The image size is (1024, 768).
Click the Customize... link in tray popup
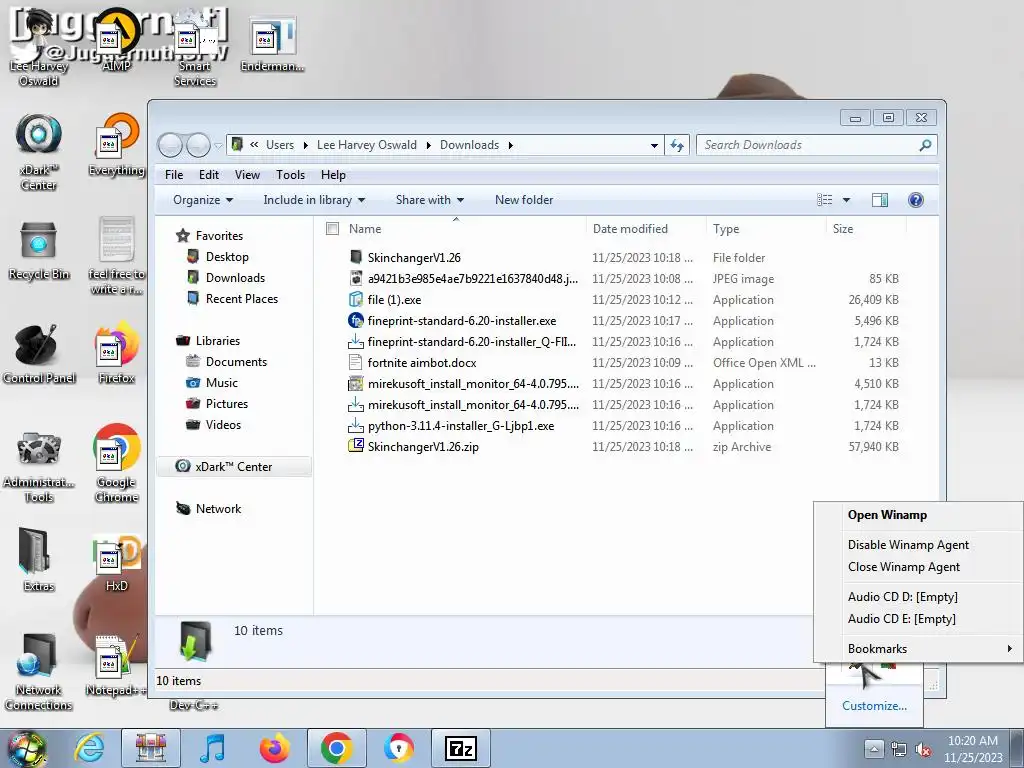[x=874, y=706]
